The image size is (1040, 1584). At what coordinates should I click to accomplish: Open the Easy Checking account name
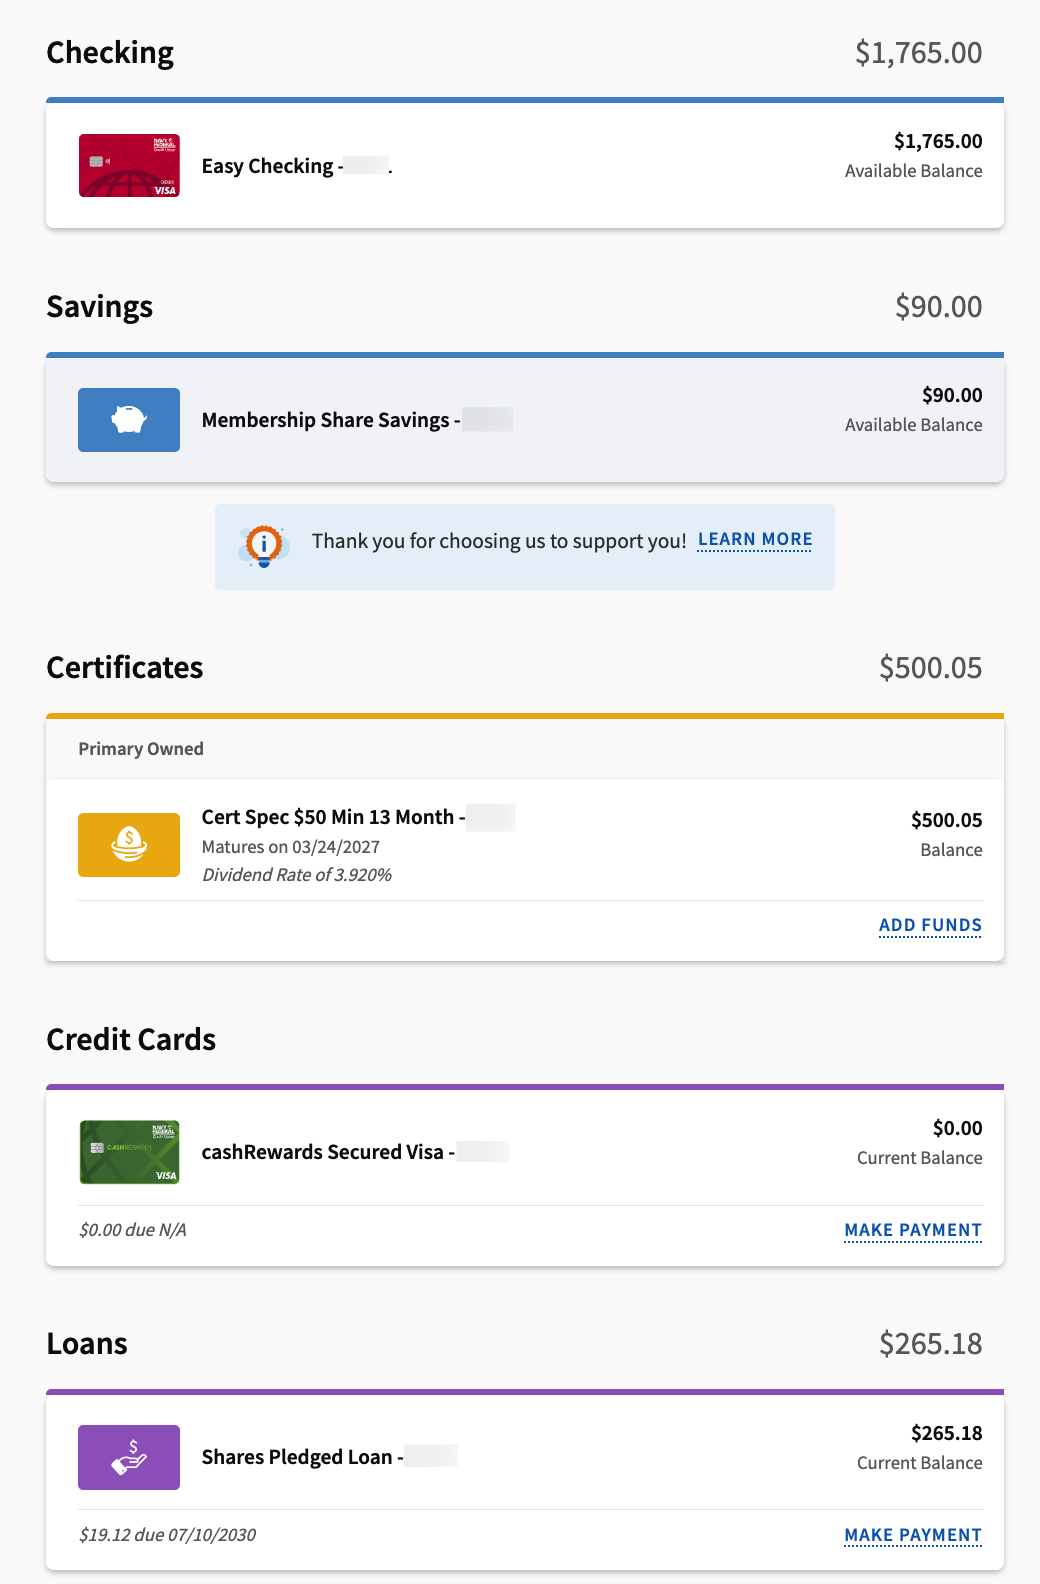268,166
